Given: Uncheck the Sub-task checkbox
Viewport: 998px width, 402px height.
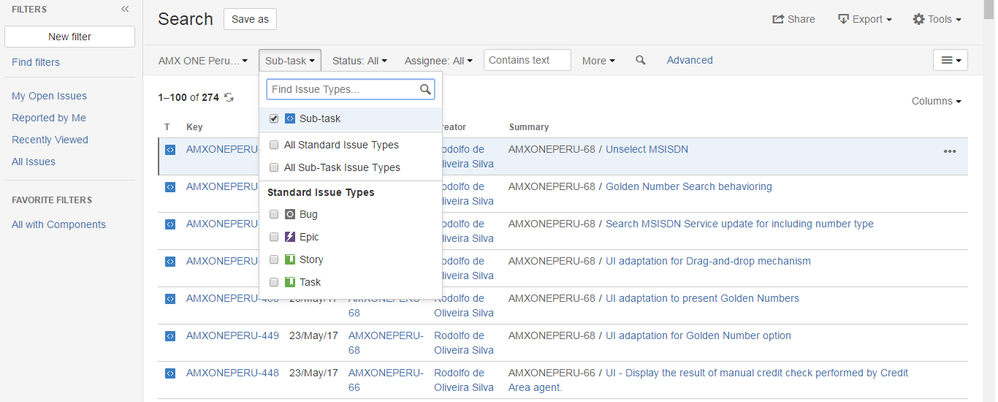Looking at the screenshot, I should (274, 119).
